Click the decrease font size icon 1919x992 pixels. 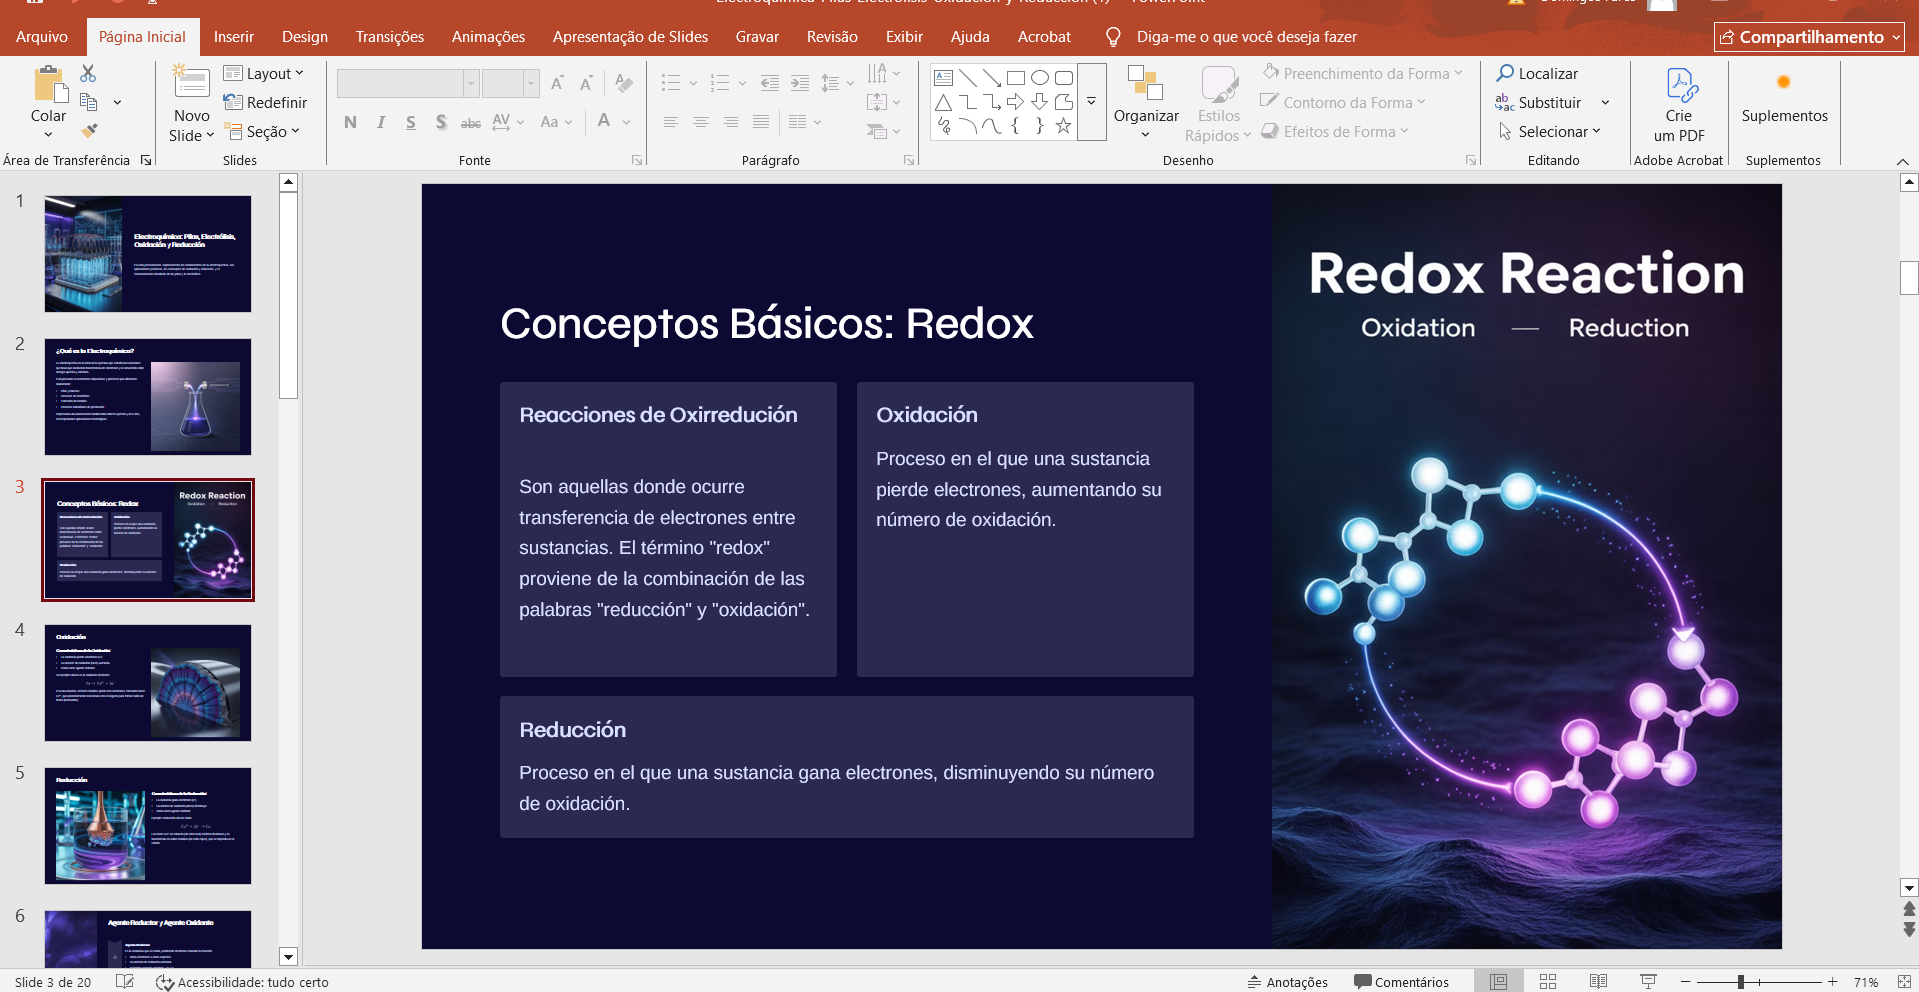586,83
